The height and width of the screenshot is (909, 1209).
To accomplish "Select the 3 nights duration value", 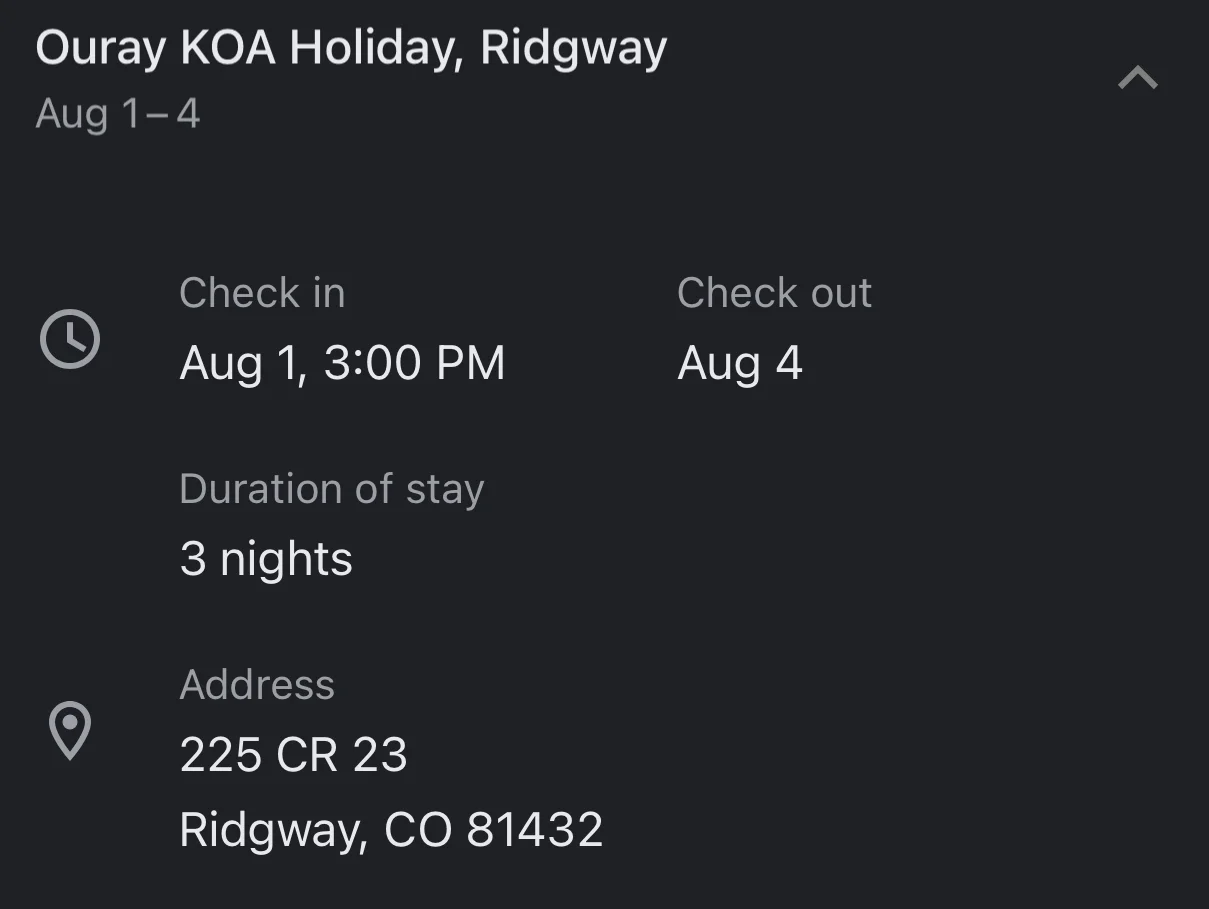I will click(266, 558).
